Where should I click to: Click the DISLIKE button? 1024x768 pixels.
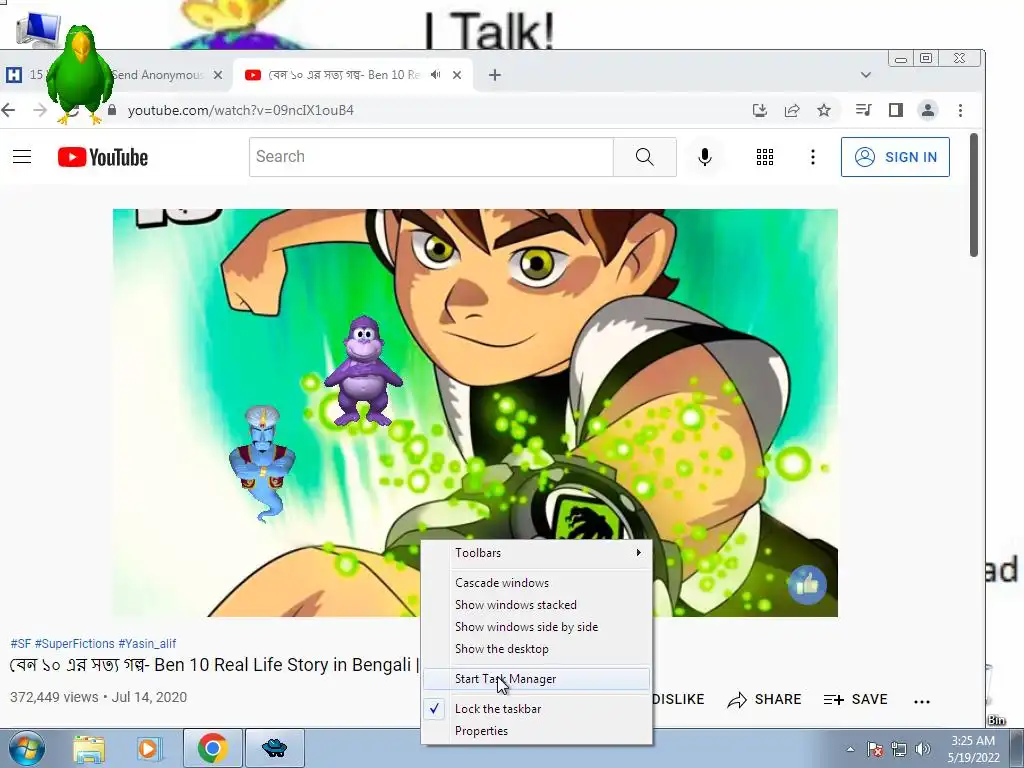(678, 699)
